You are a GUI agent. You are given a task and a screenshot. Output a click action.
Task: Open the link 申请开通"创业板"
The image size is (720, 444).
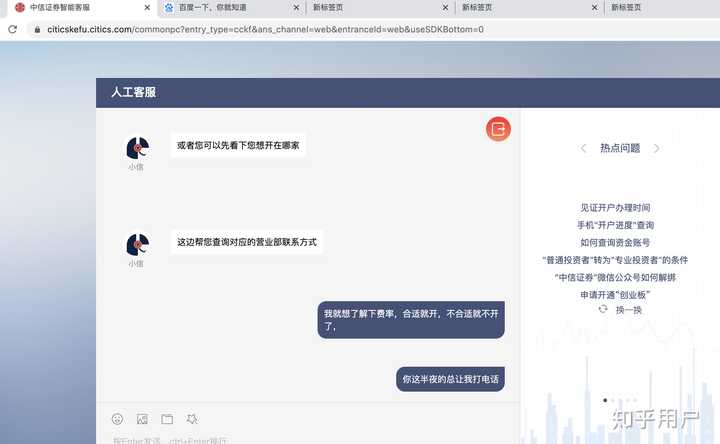coord(615,295)
